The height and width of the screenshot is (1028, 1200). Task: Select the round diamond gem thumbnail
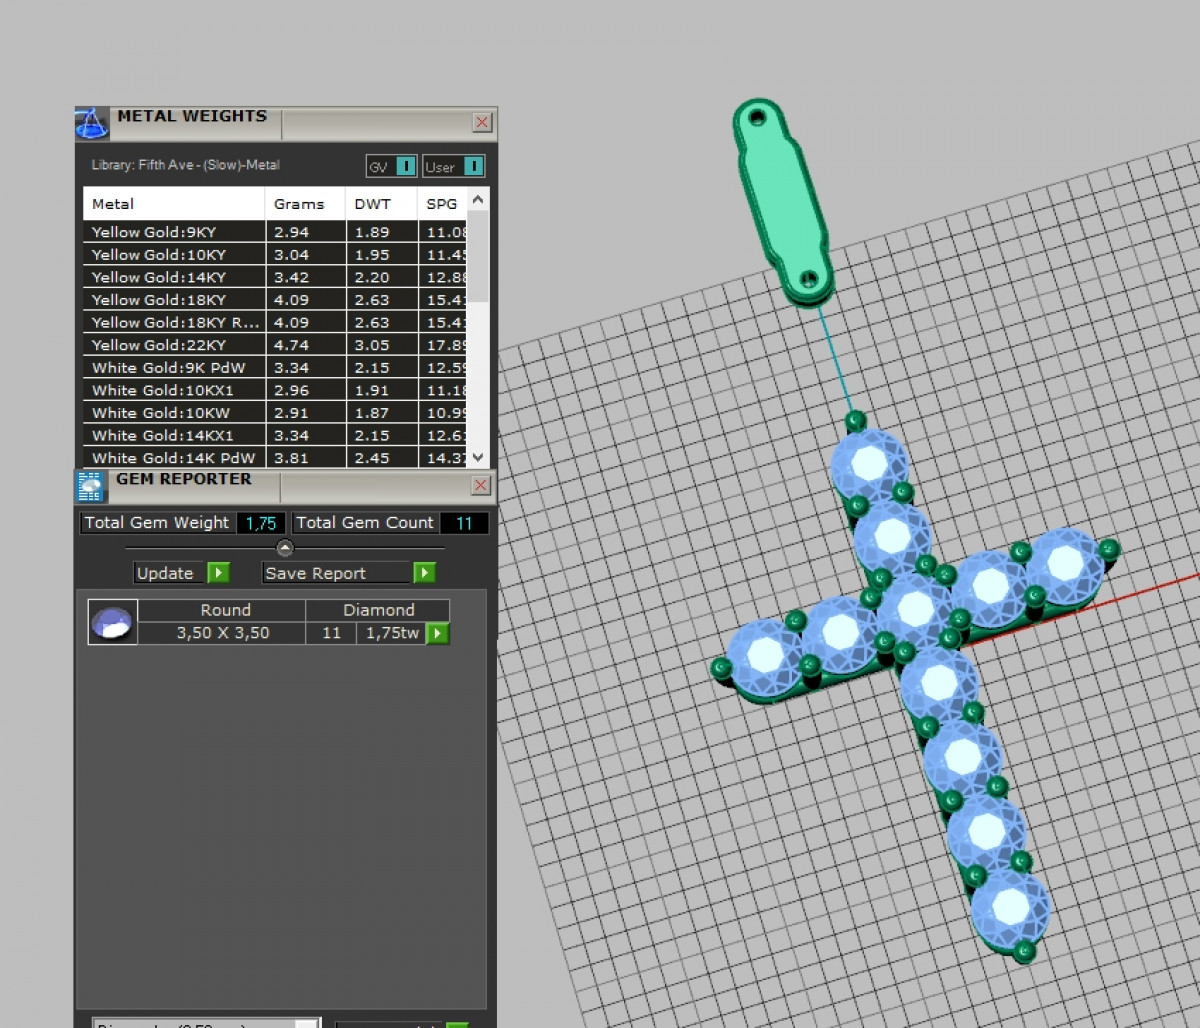pyautogui.click(x=112, y=622)
